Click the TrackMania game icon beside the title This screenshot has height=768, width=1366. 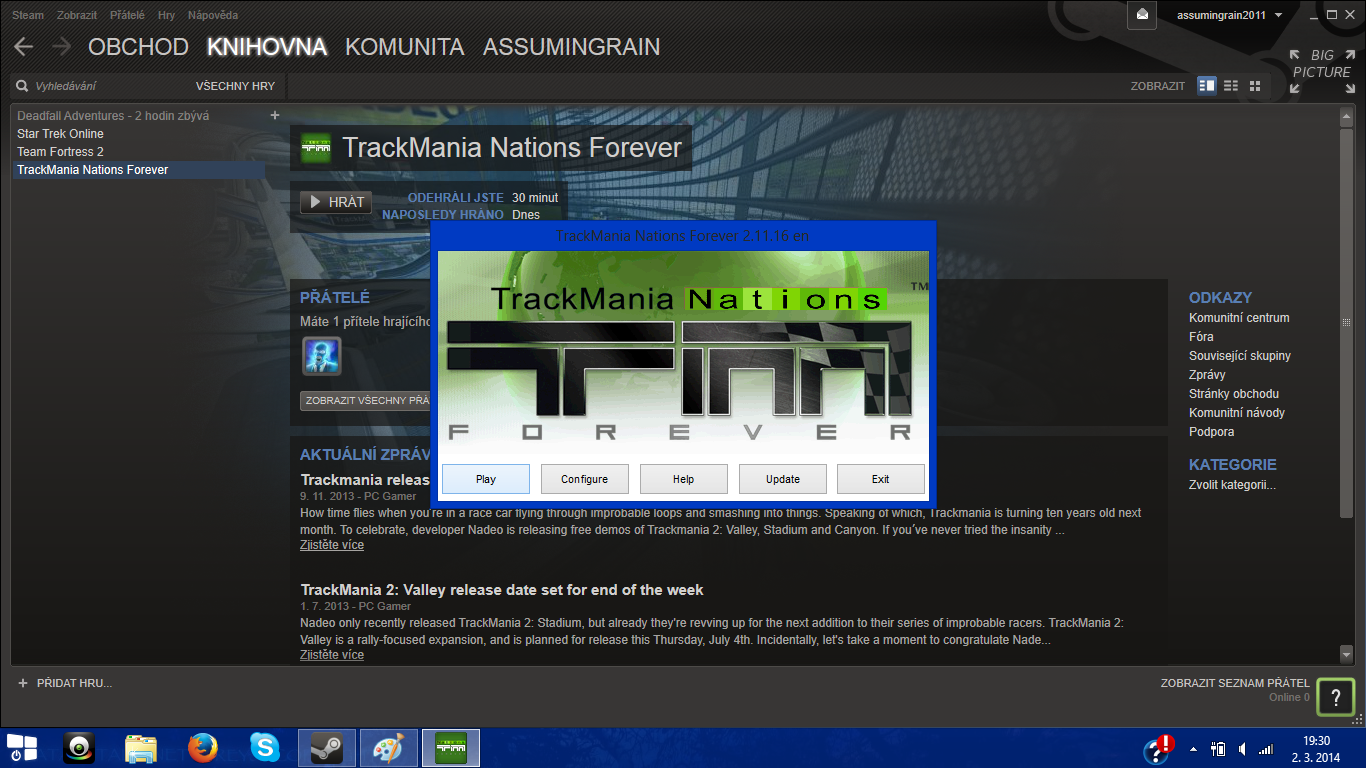(x=316, y=148)
